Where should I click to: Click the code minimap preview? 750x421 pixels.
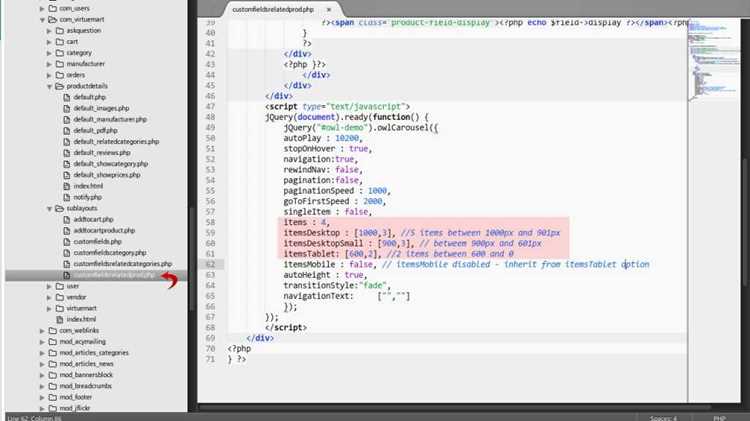pos(714,62)
